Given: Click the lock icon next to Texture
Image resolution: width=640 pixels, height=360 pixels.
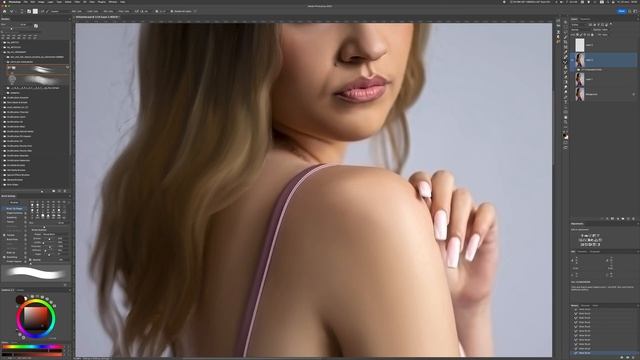Looking at the screenshot, I should (x=25, y=222).
